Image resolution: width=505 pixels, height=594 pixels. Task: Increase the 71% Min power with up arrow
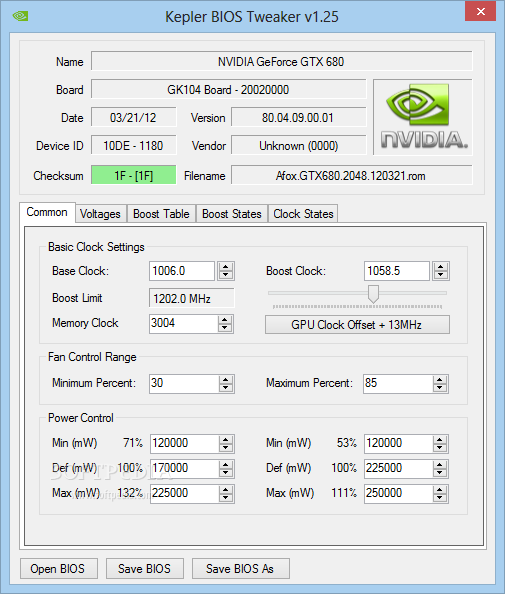tap(226, 440)
